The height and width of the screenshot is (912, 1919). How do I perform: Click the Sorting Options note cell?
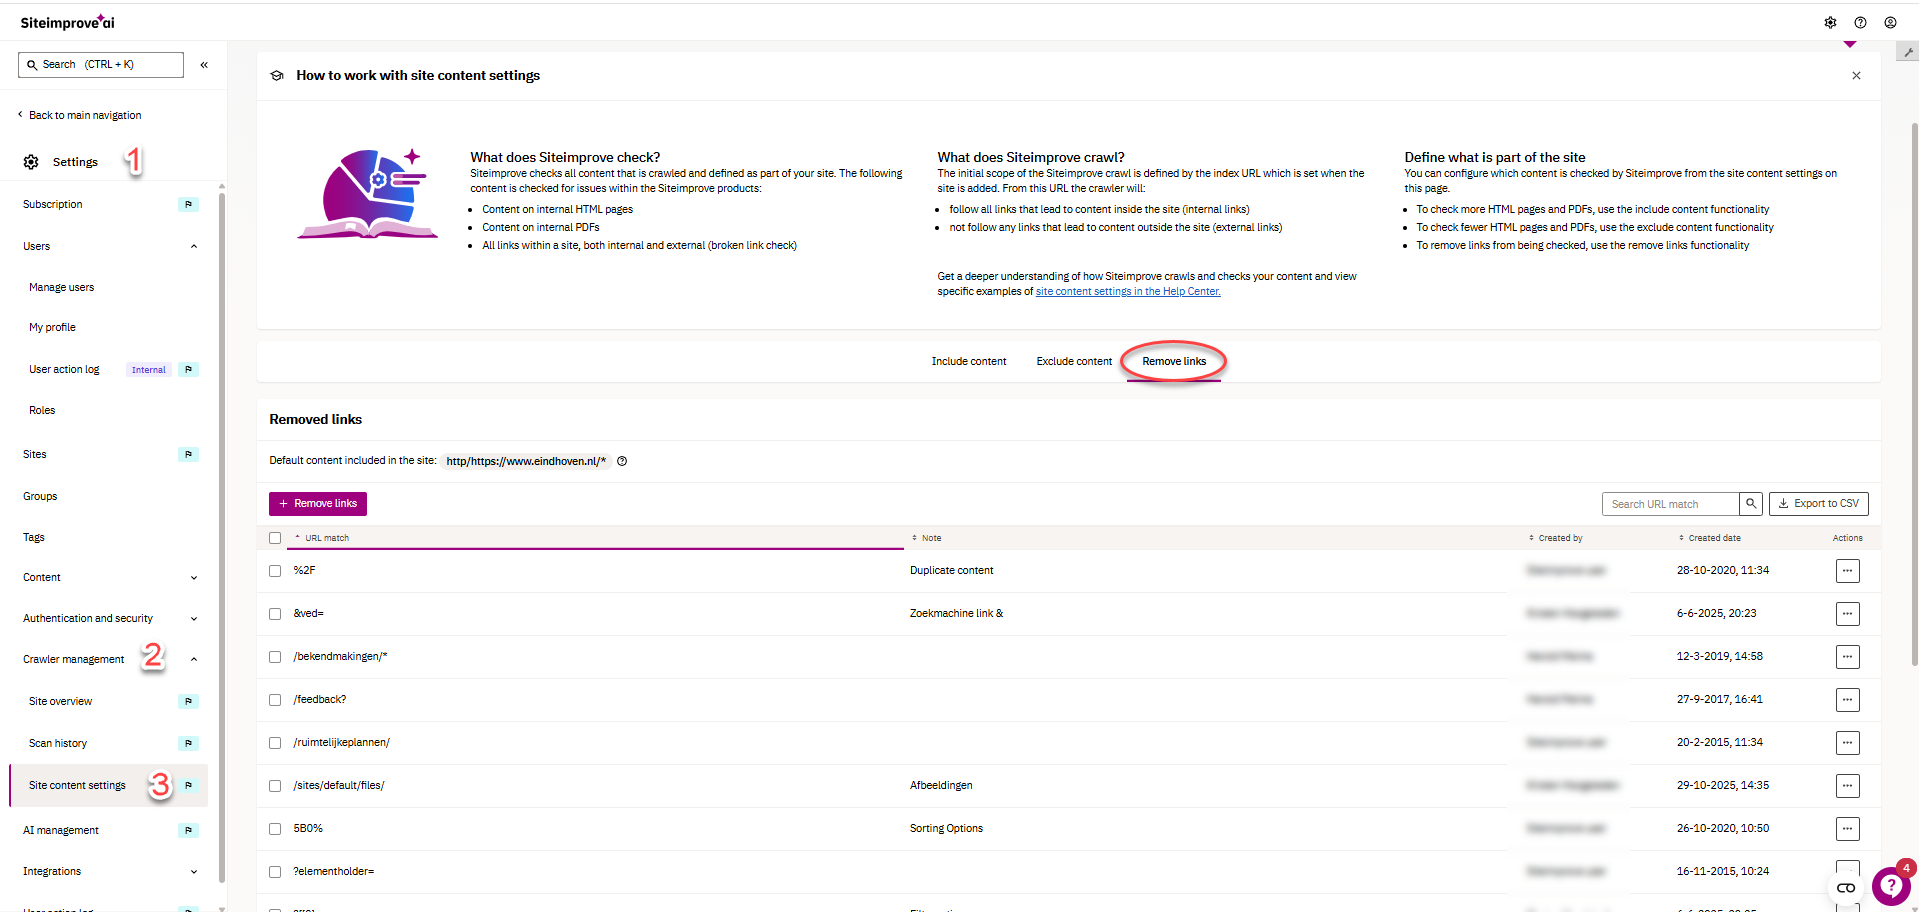(x=946, y=829)
